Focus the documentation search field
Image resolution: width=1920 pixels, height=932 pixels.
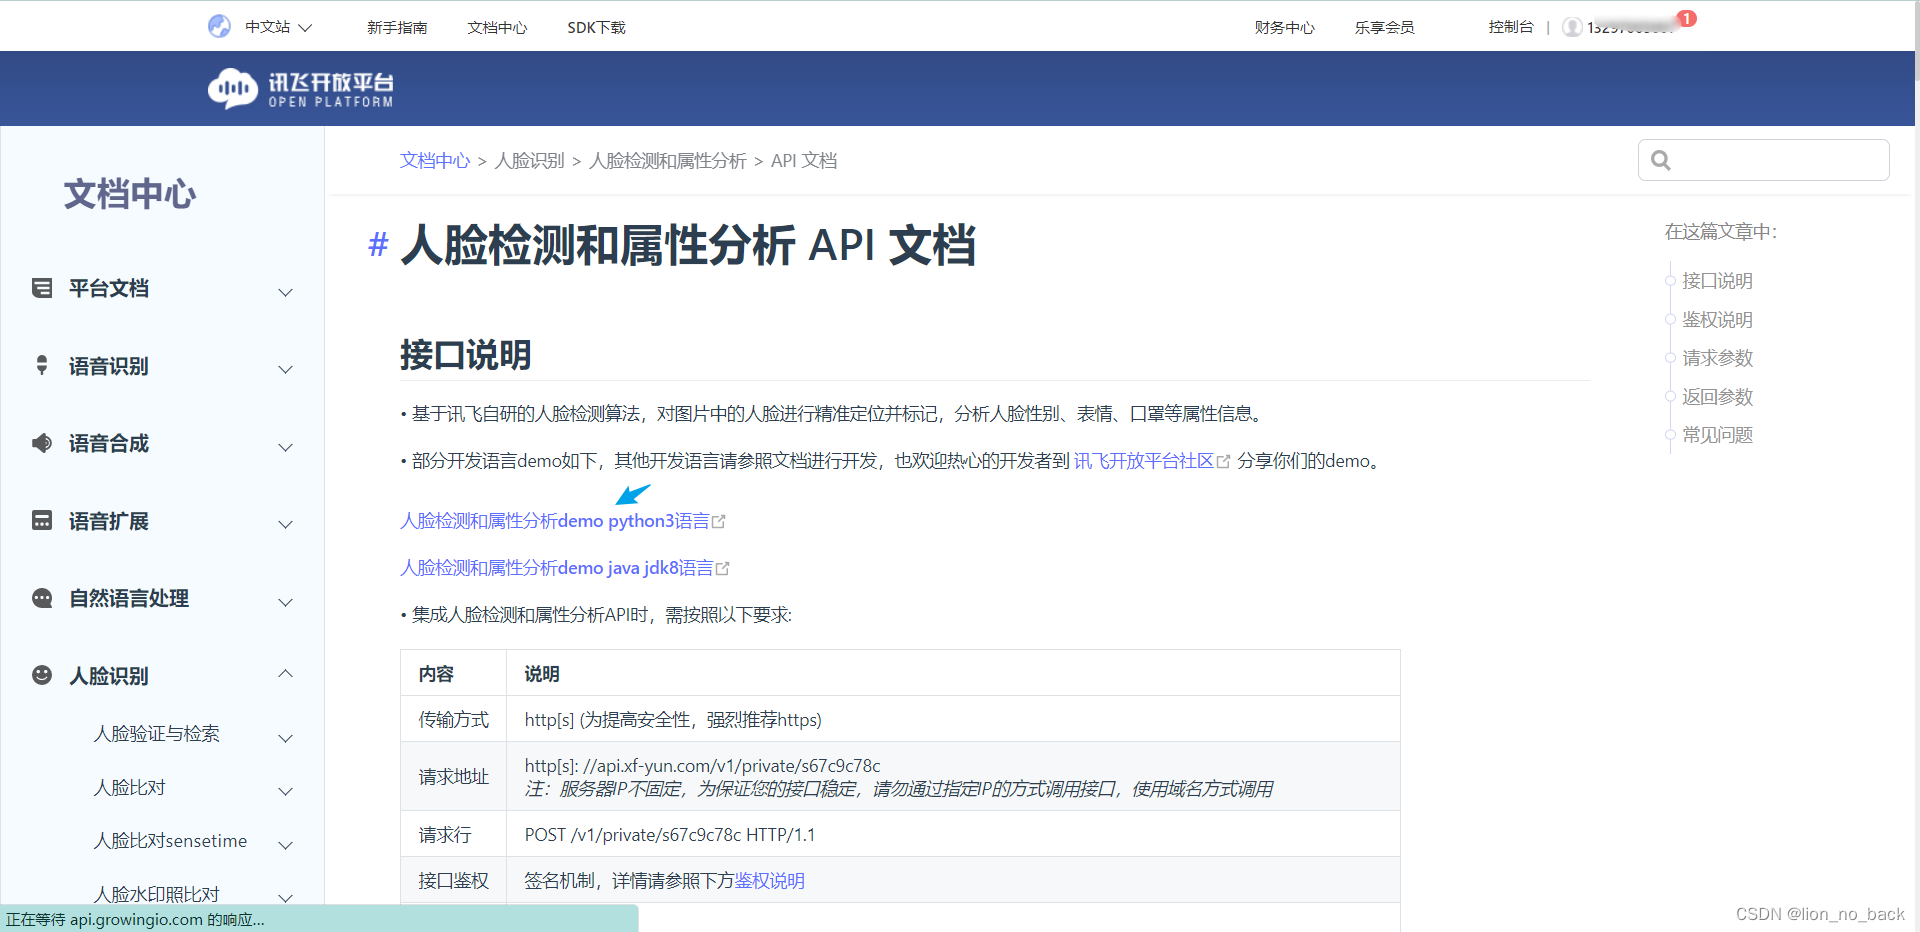pos(1764,160)
